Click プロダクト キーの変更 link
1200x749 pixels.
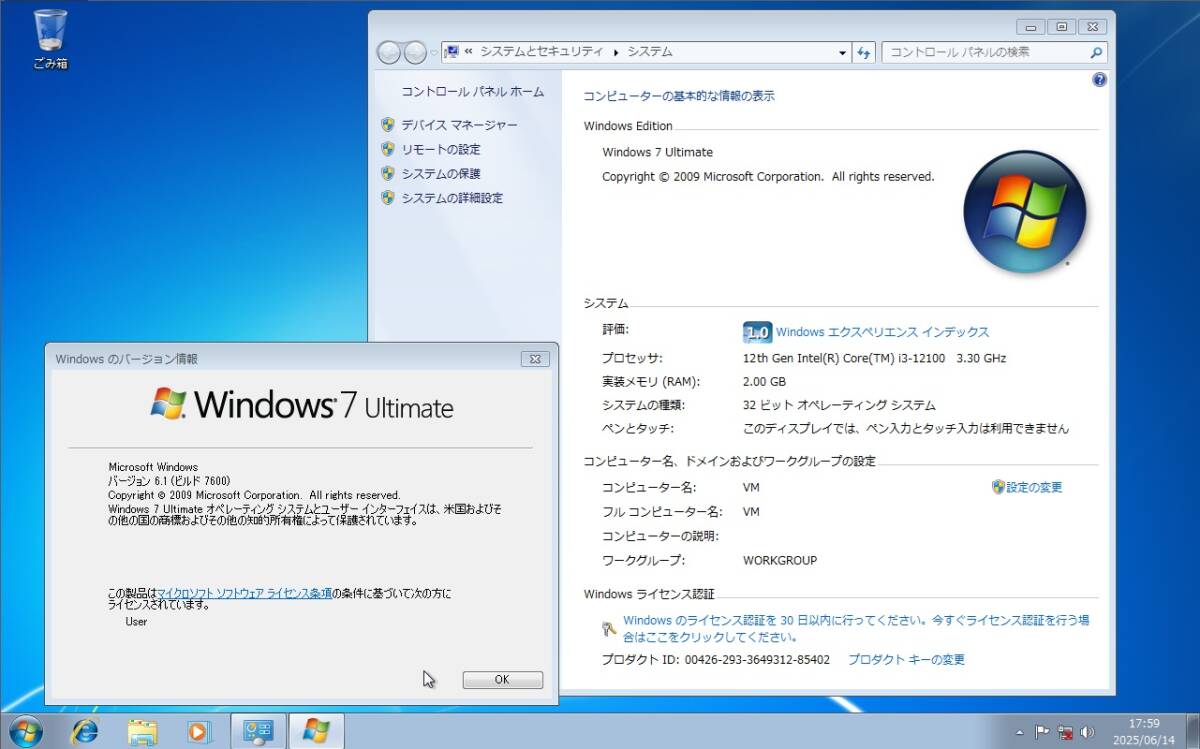click(906, 660)
